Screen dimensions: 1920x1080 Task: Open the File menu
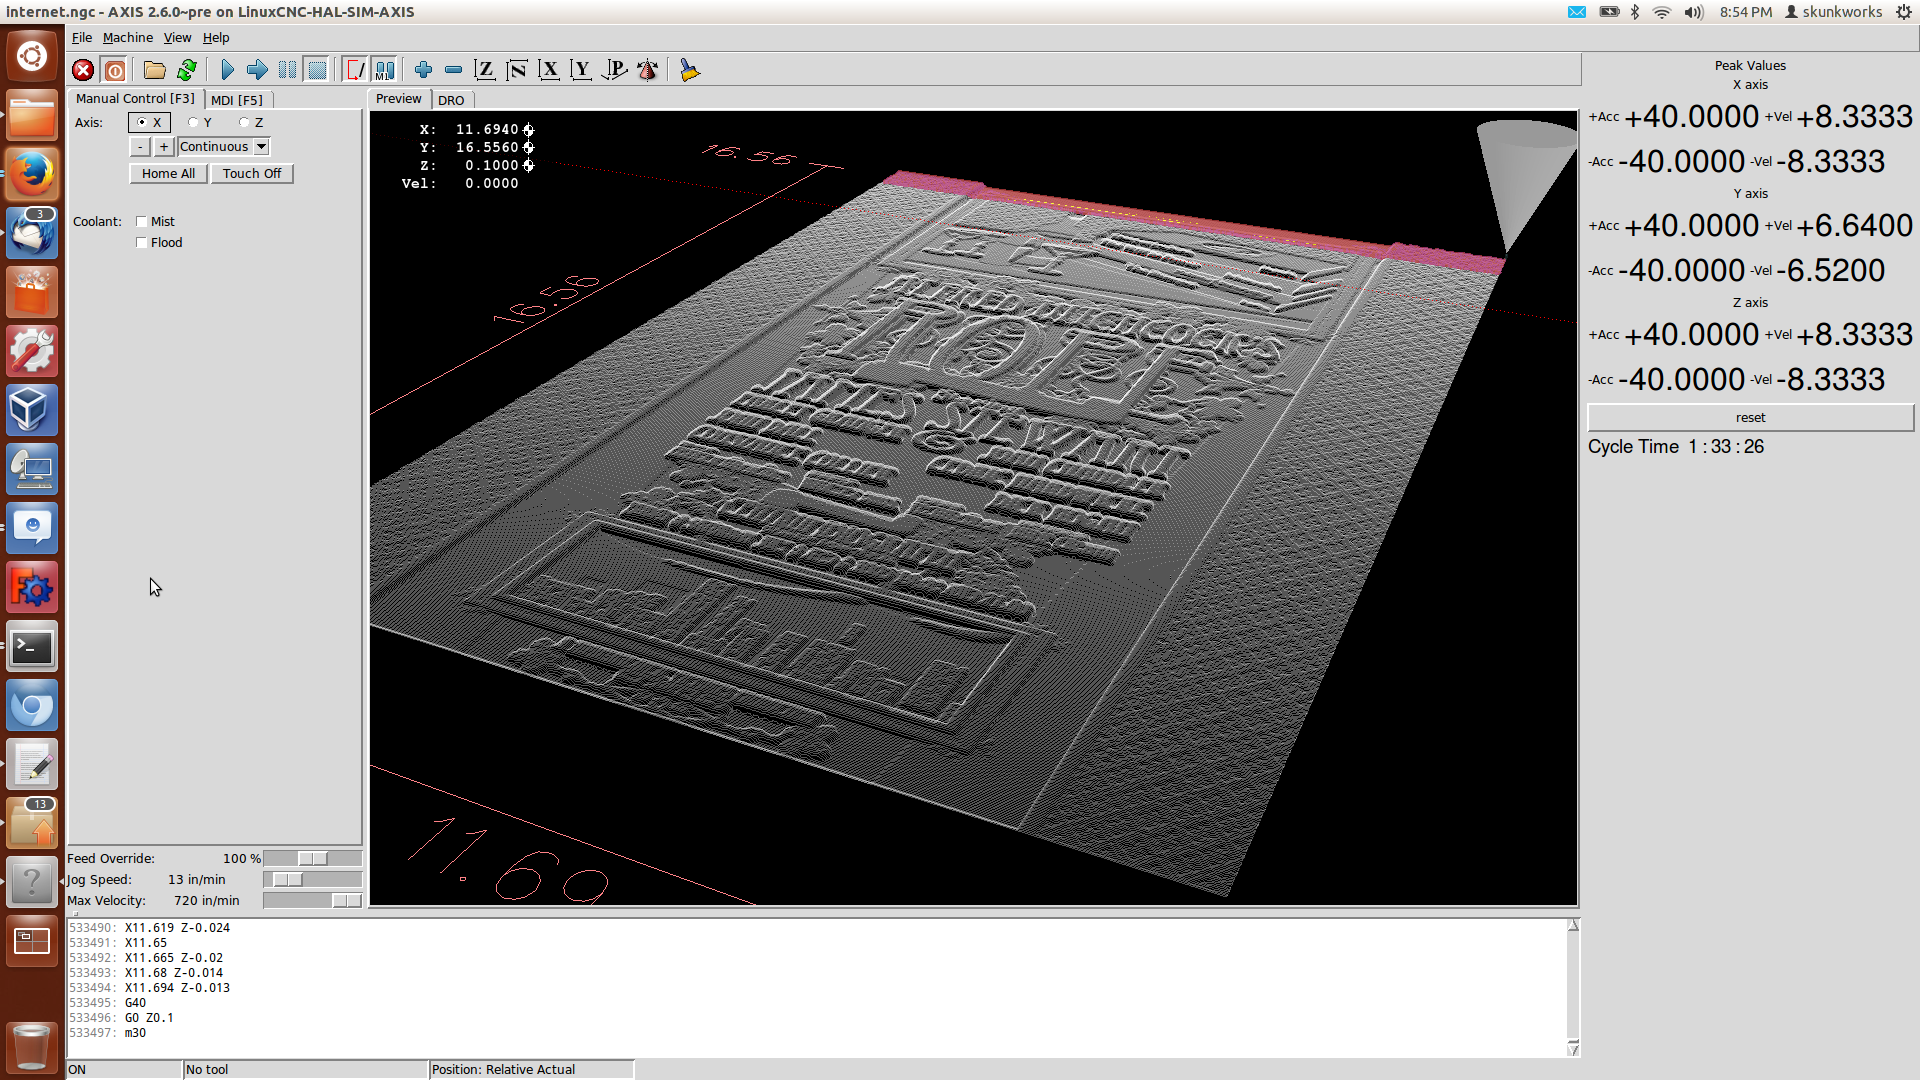pyautogui.click(x=82, y=37)
